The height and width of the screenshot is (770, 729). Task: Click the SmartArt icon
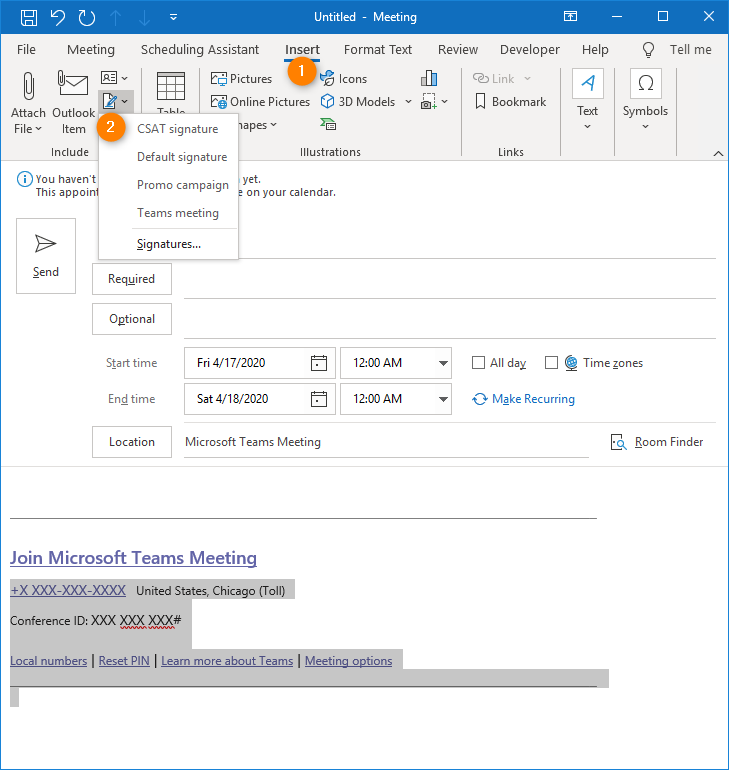328,124
